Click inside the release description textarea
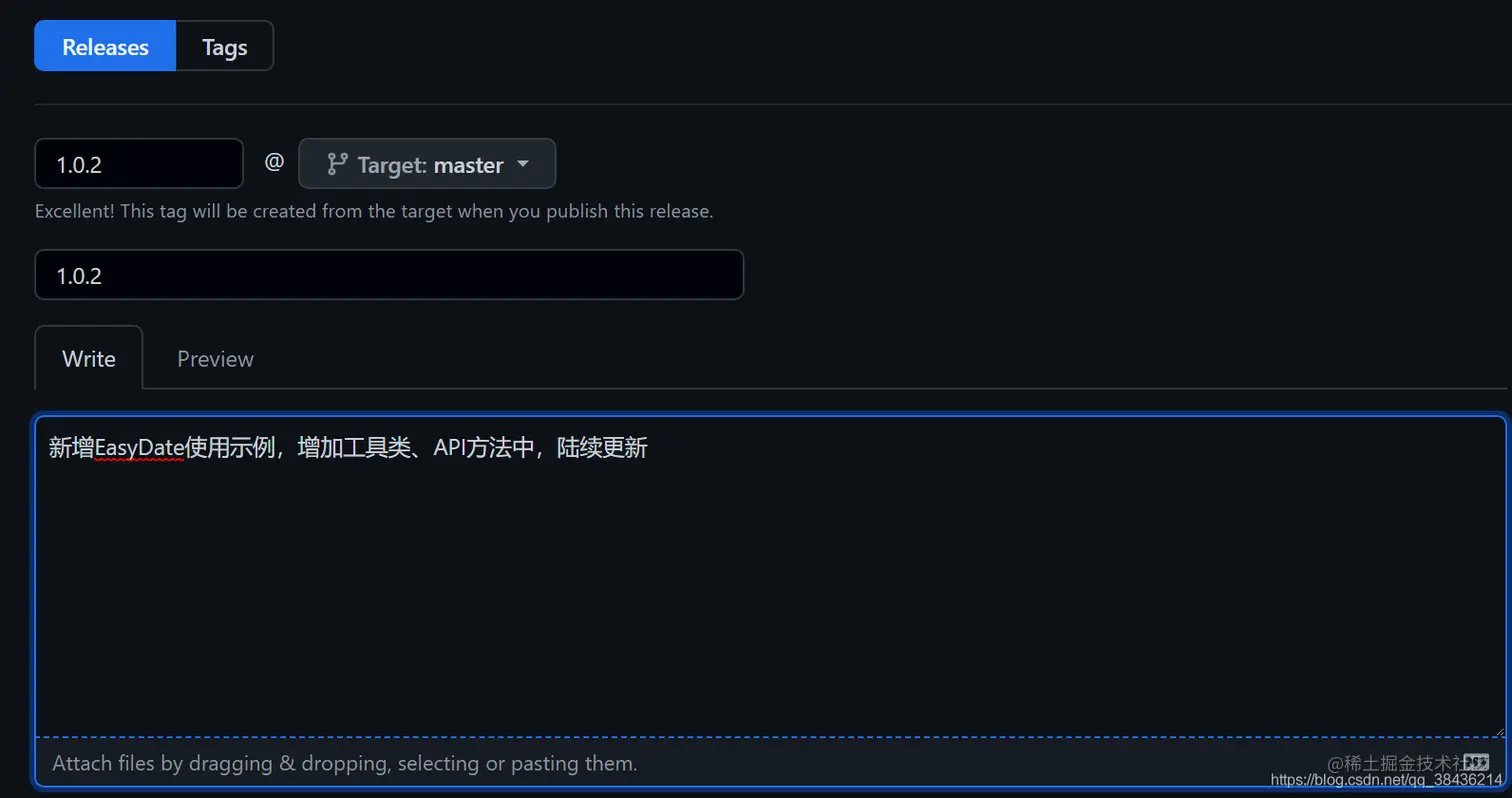This screenshot has height=798, width=1512. point(770,576)
